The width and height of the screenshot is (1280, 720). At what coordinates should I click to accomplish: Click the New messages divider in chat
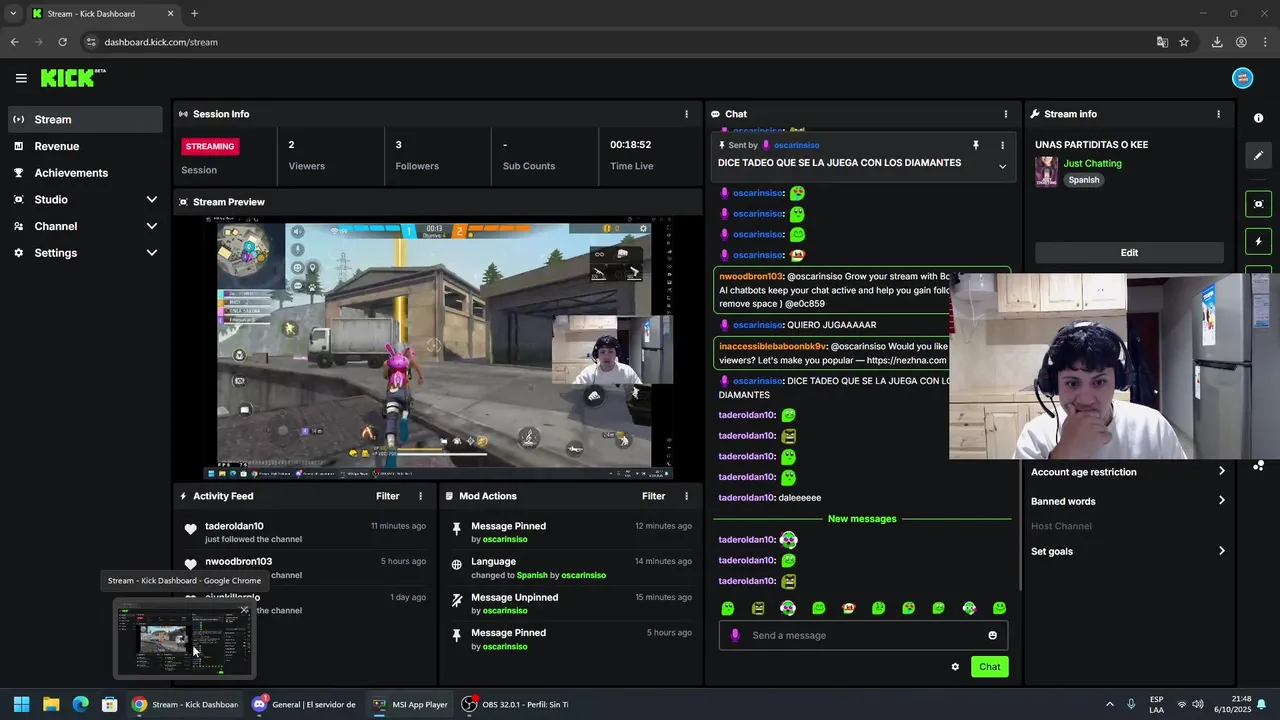(862, 519)
